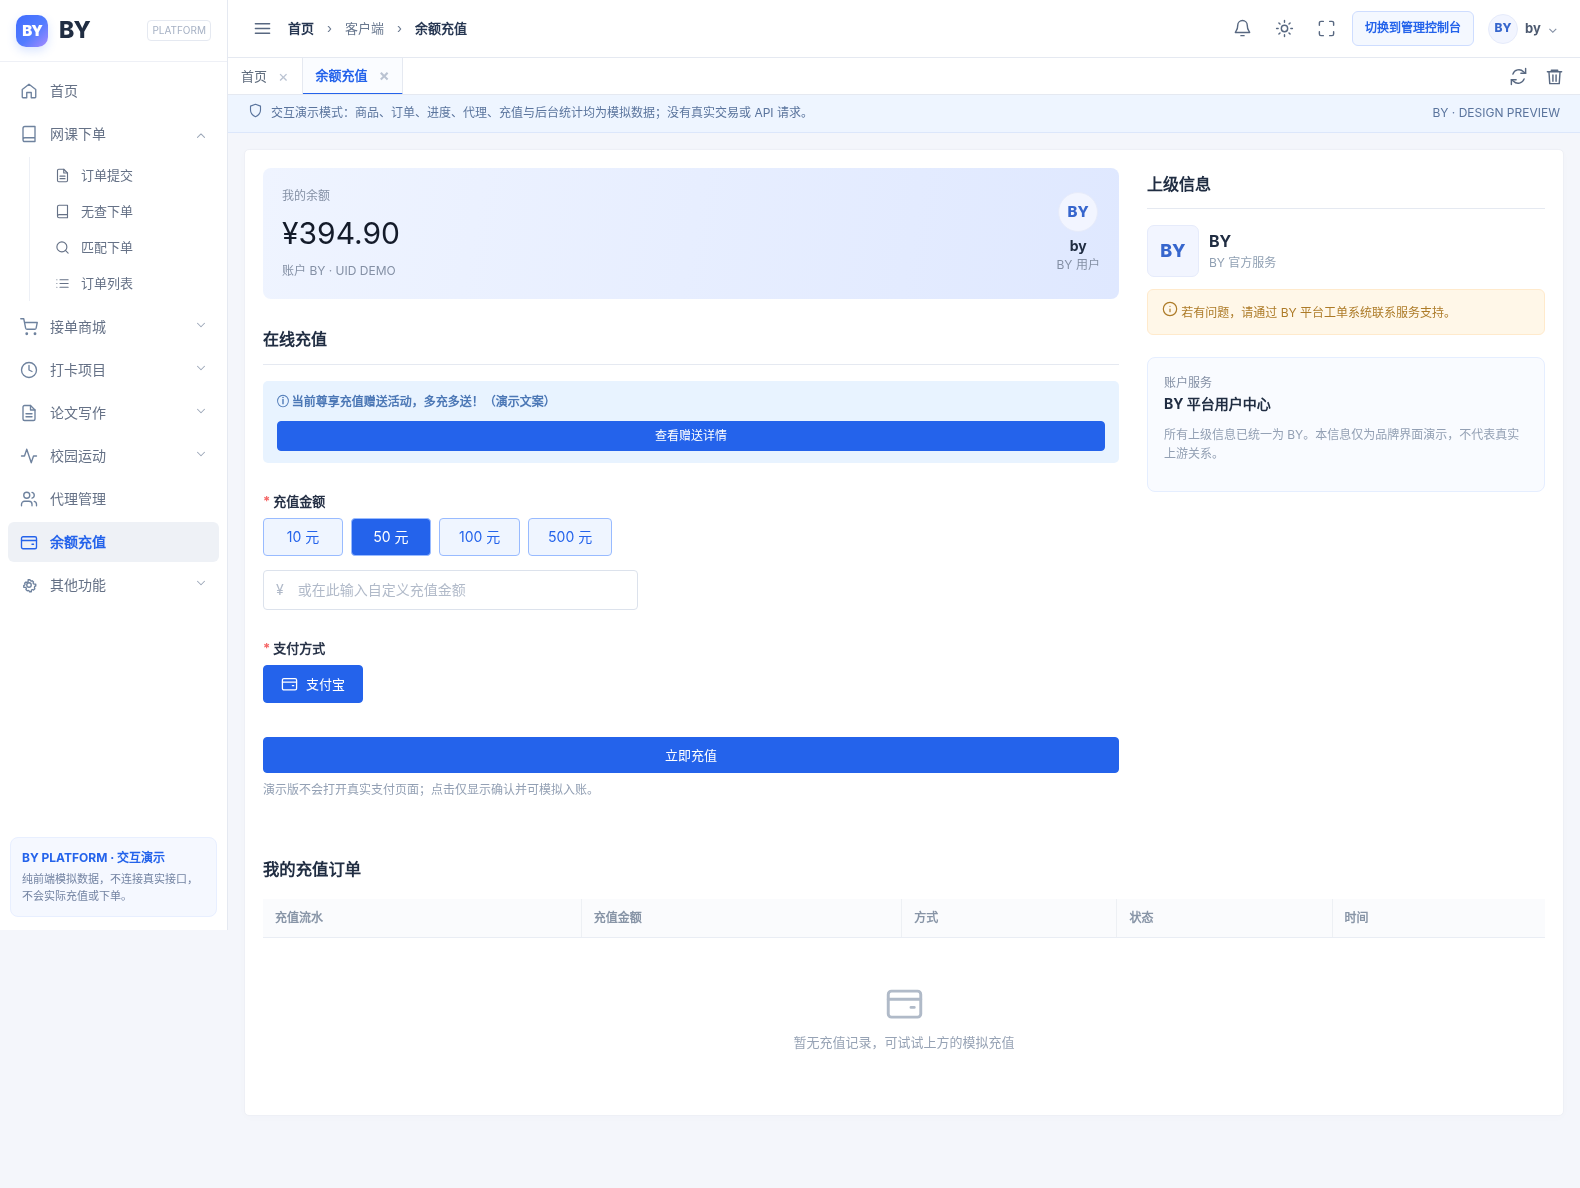Open the by user account dropdown
The height and width of the screenshot is (1188, 1580).
click(x=1523, y=29)
